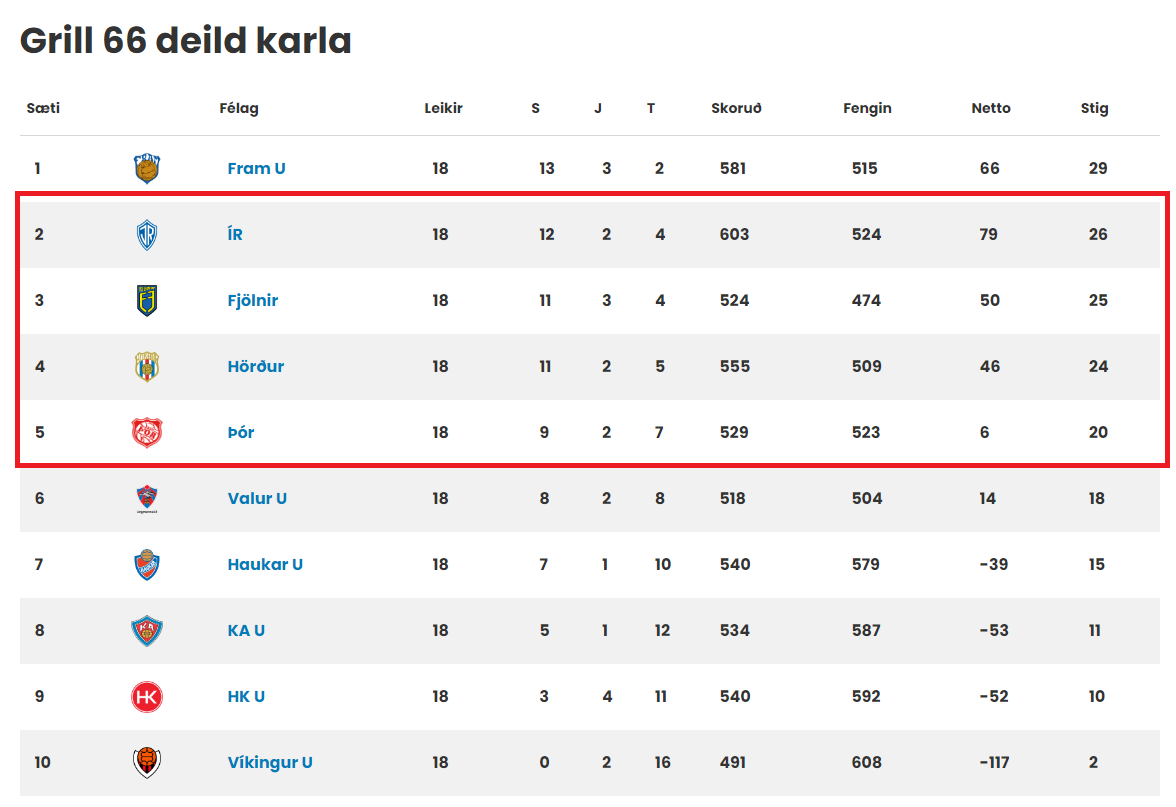Click the Skoruð column header
Image resolution: width=1176 pixels, height=807 pixels.
pos(736,108)
